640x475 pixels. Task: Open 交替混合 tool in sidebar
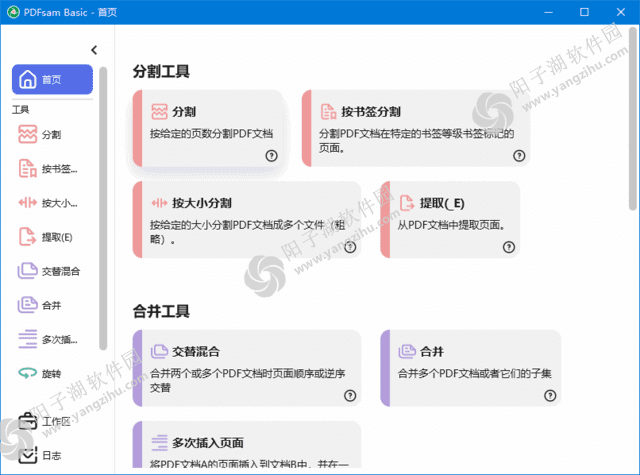(51, 271)
